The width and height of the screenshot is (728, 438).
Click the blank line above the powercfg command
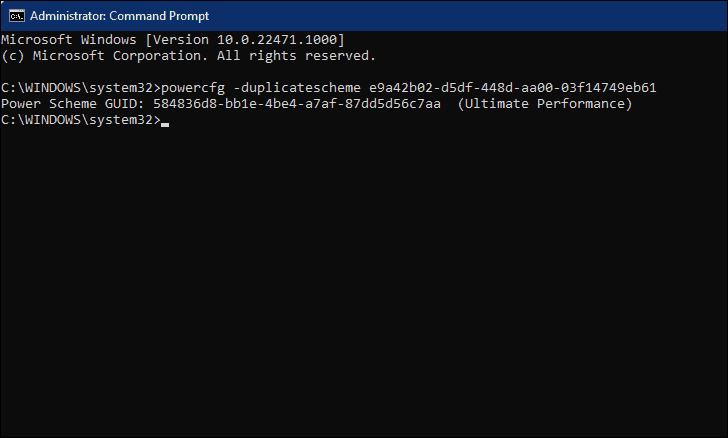pos(364,72)
